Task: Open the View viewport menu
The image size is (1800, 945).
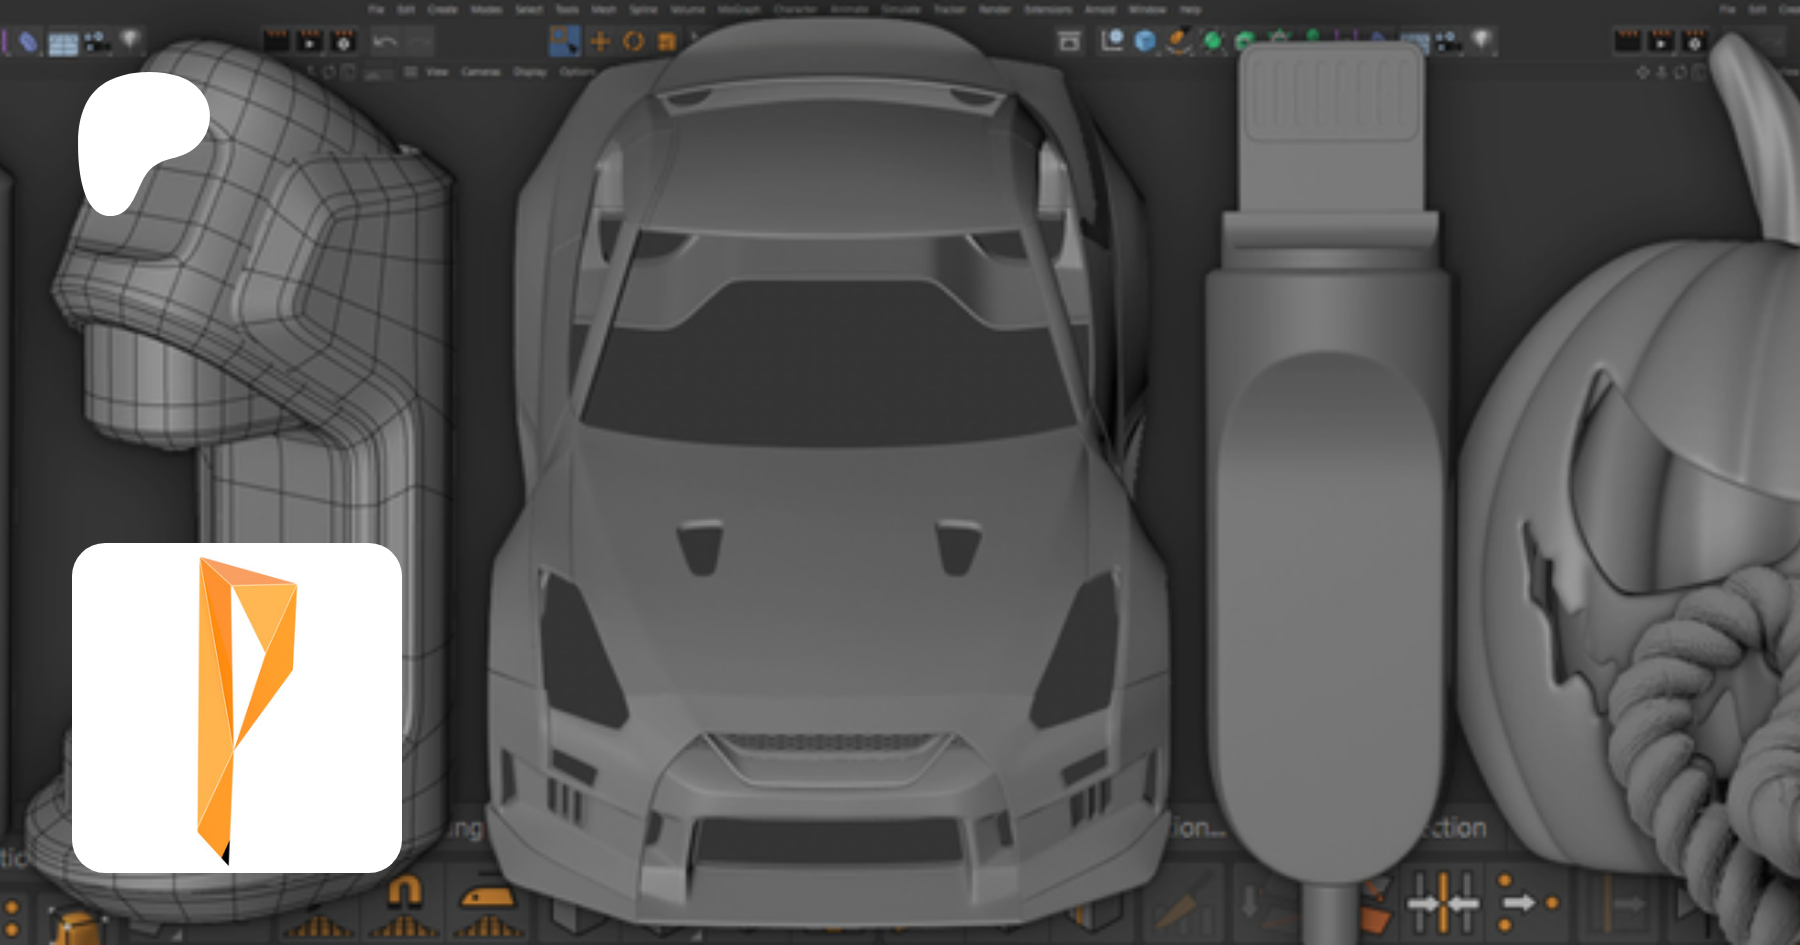Action: pyautogui.click(x=437, y=72)
